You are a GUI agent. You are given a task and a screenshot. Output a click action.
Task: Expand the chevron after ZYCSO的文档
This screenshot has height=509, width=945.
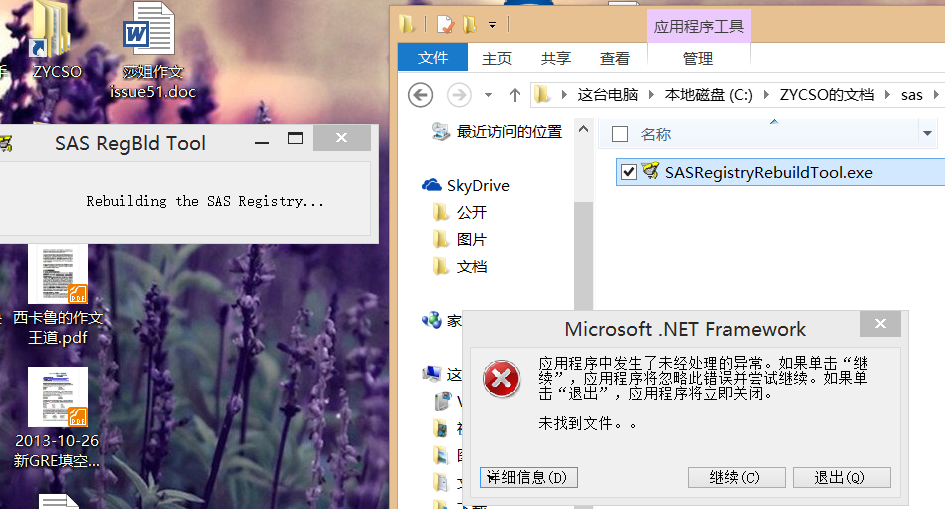coord(887,95)
